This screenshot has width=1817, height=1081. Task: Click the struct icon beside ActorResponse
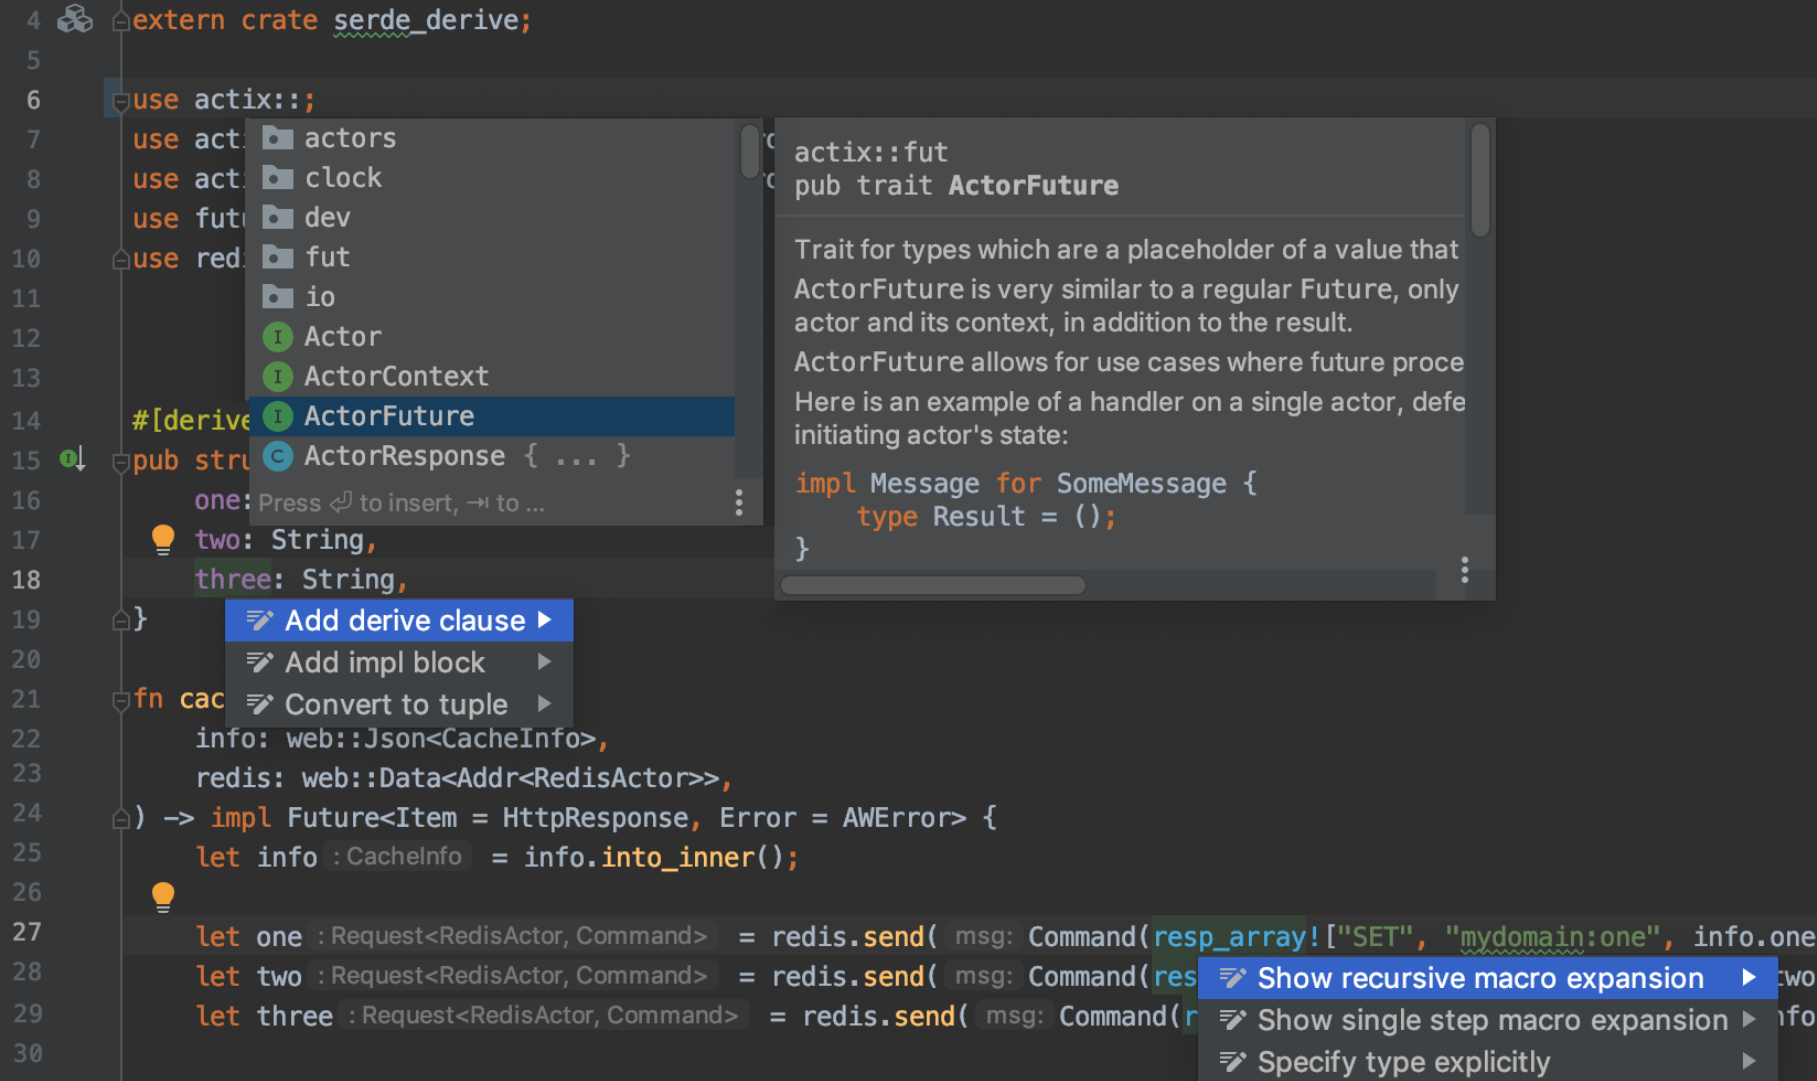click(x=277, y=456)
